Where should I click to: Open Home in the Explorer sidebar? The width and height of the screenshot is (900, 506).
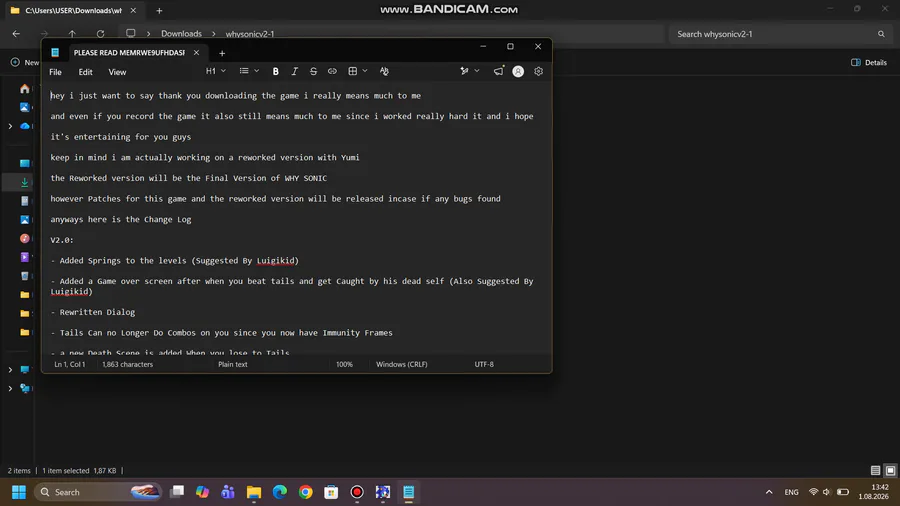[25, 89]
